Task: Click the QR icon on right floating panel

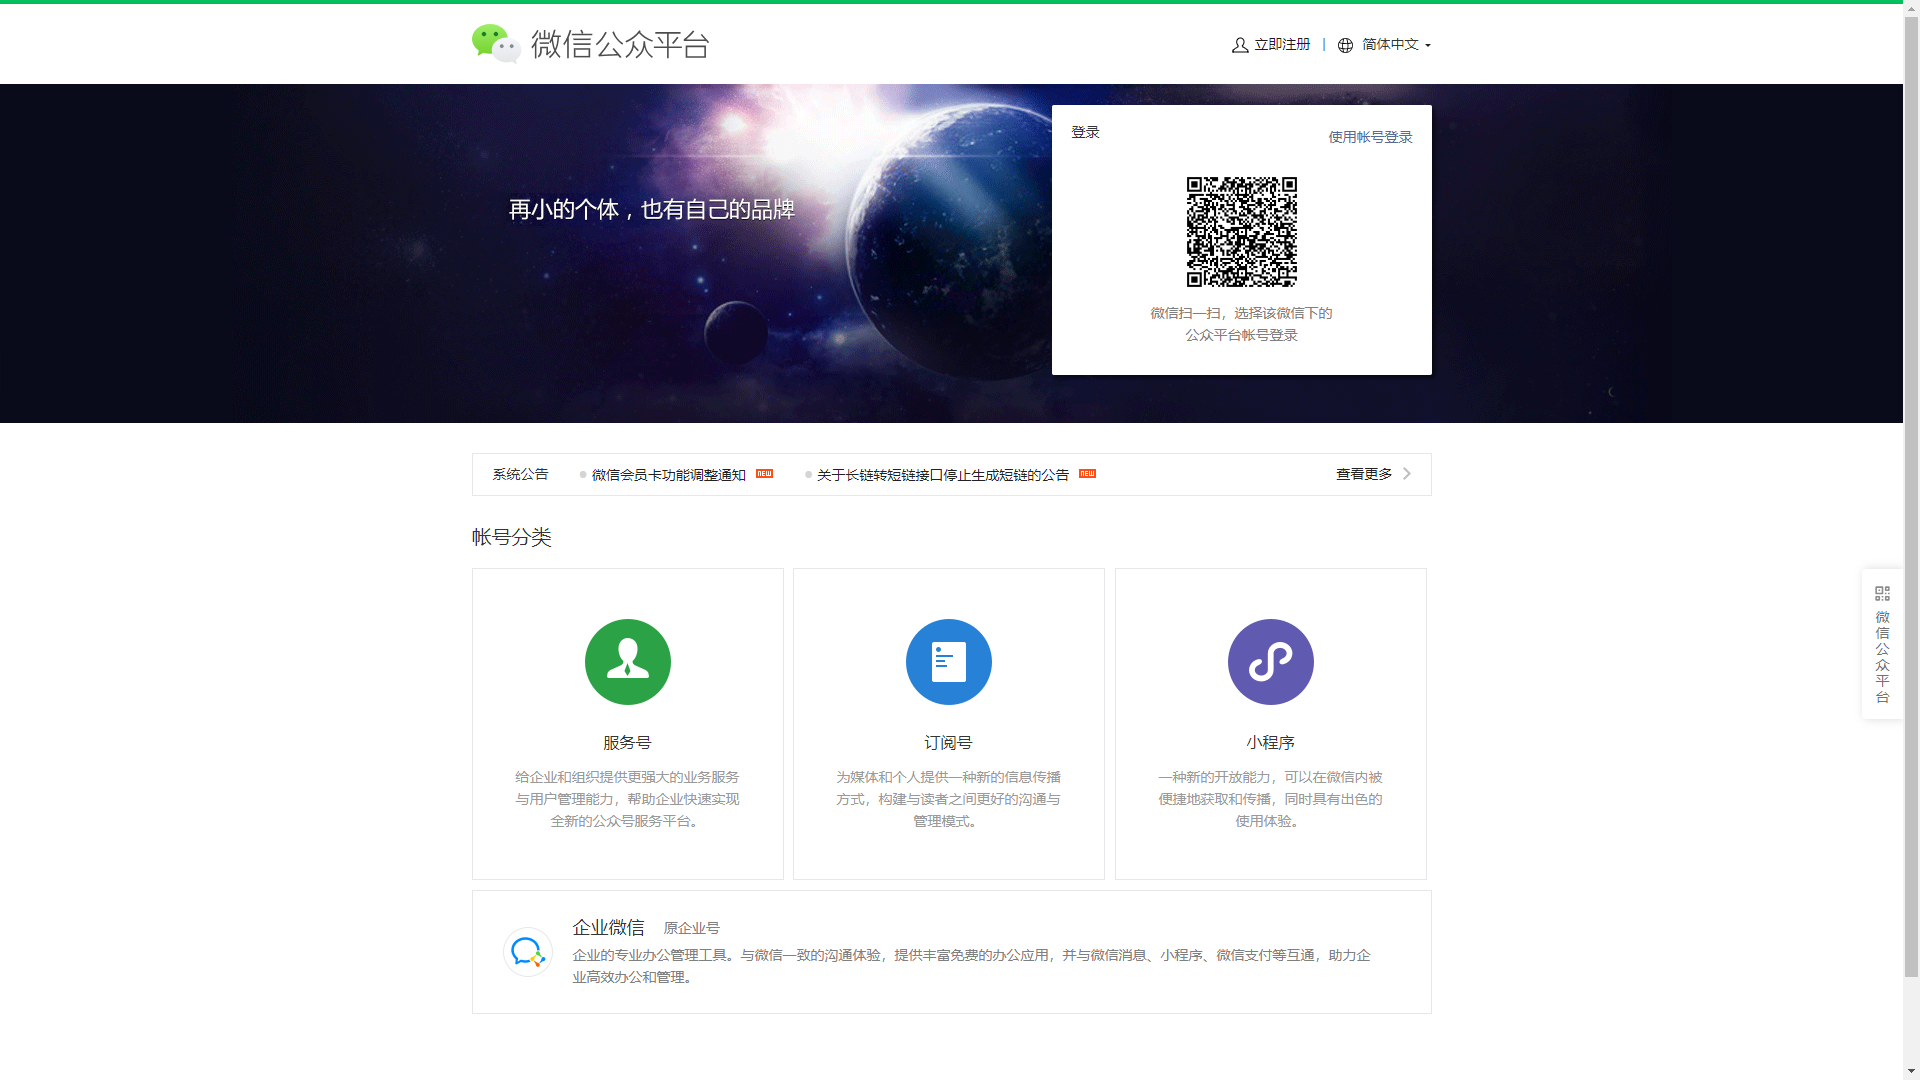Action: pos(1883,594)
